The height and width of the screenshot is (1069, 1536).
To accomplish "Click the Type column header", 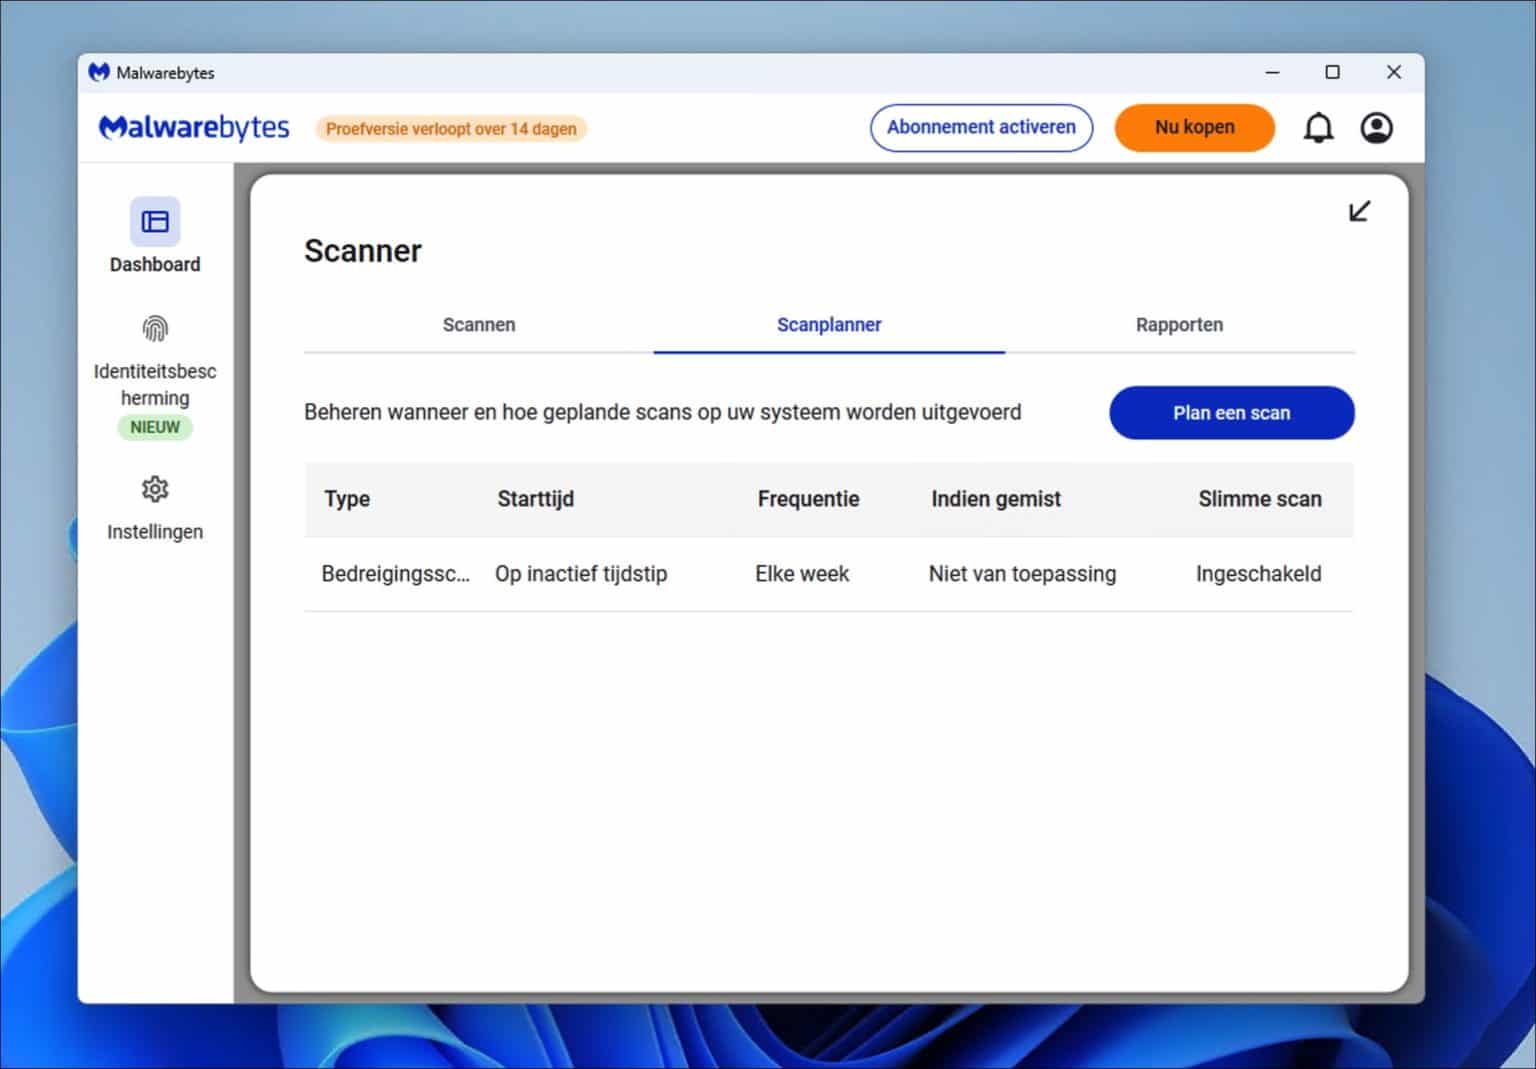I will click(347, 499).
